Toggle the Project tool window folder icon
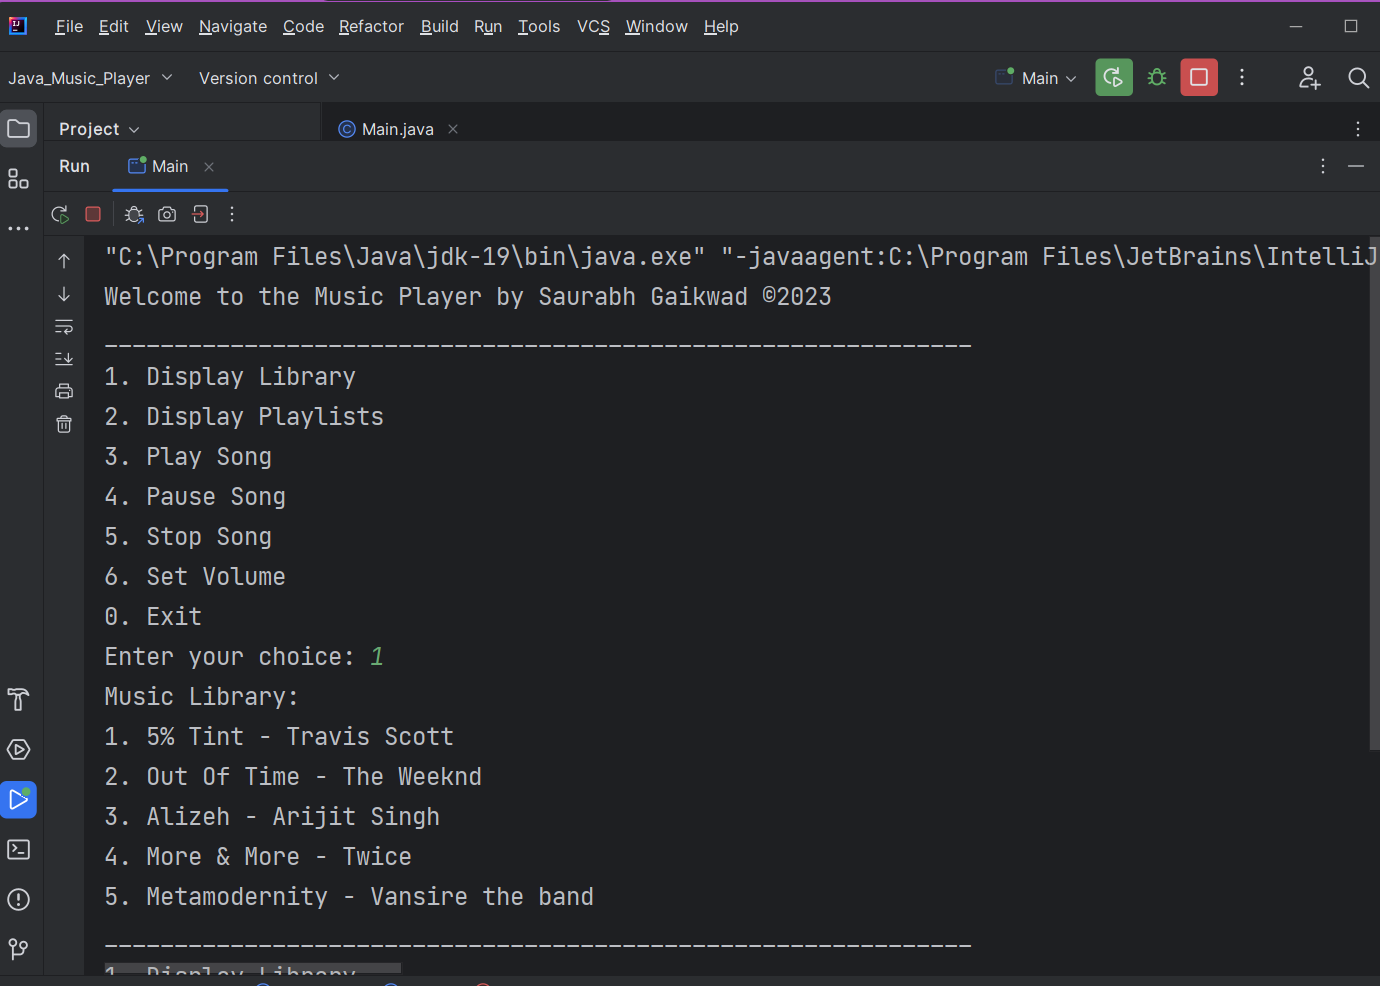 (18, 128)
